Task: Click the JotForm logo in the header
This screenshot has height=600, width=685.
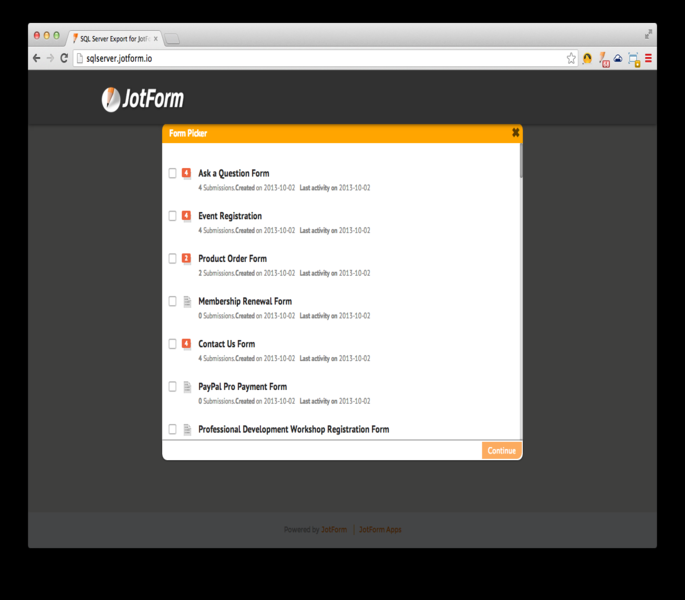Action: 142,99
